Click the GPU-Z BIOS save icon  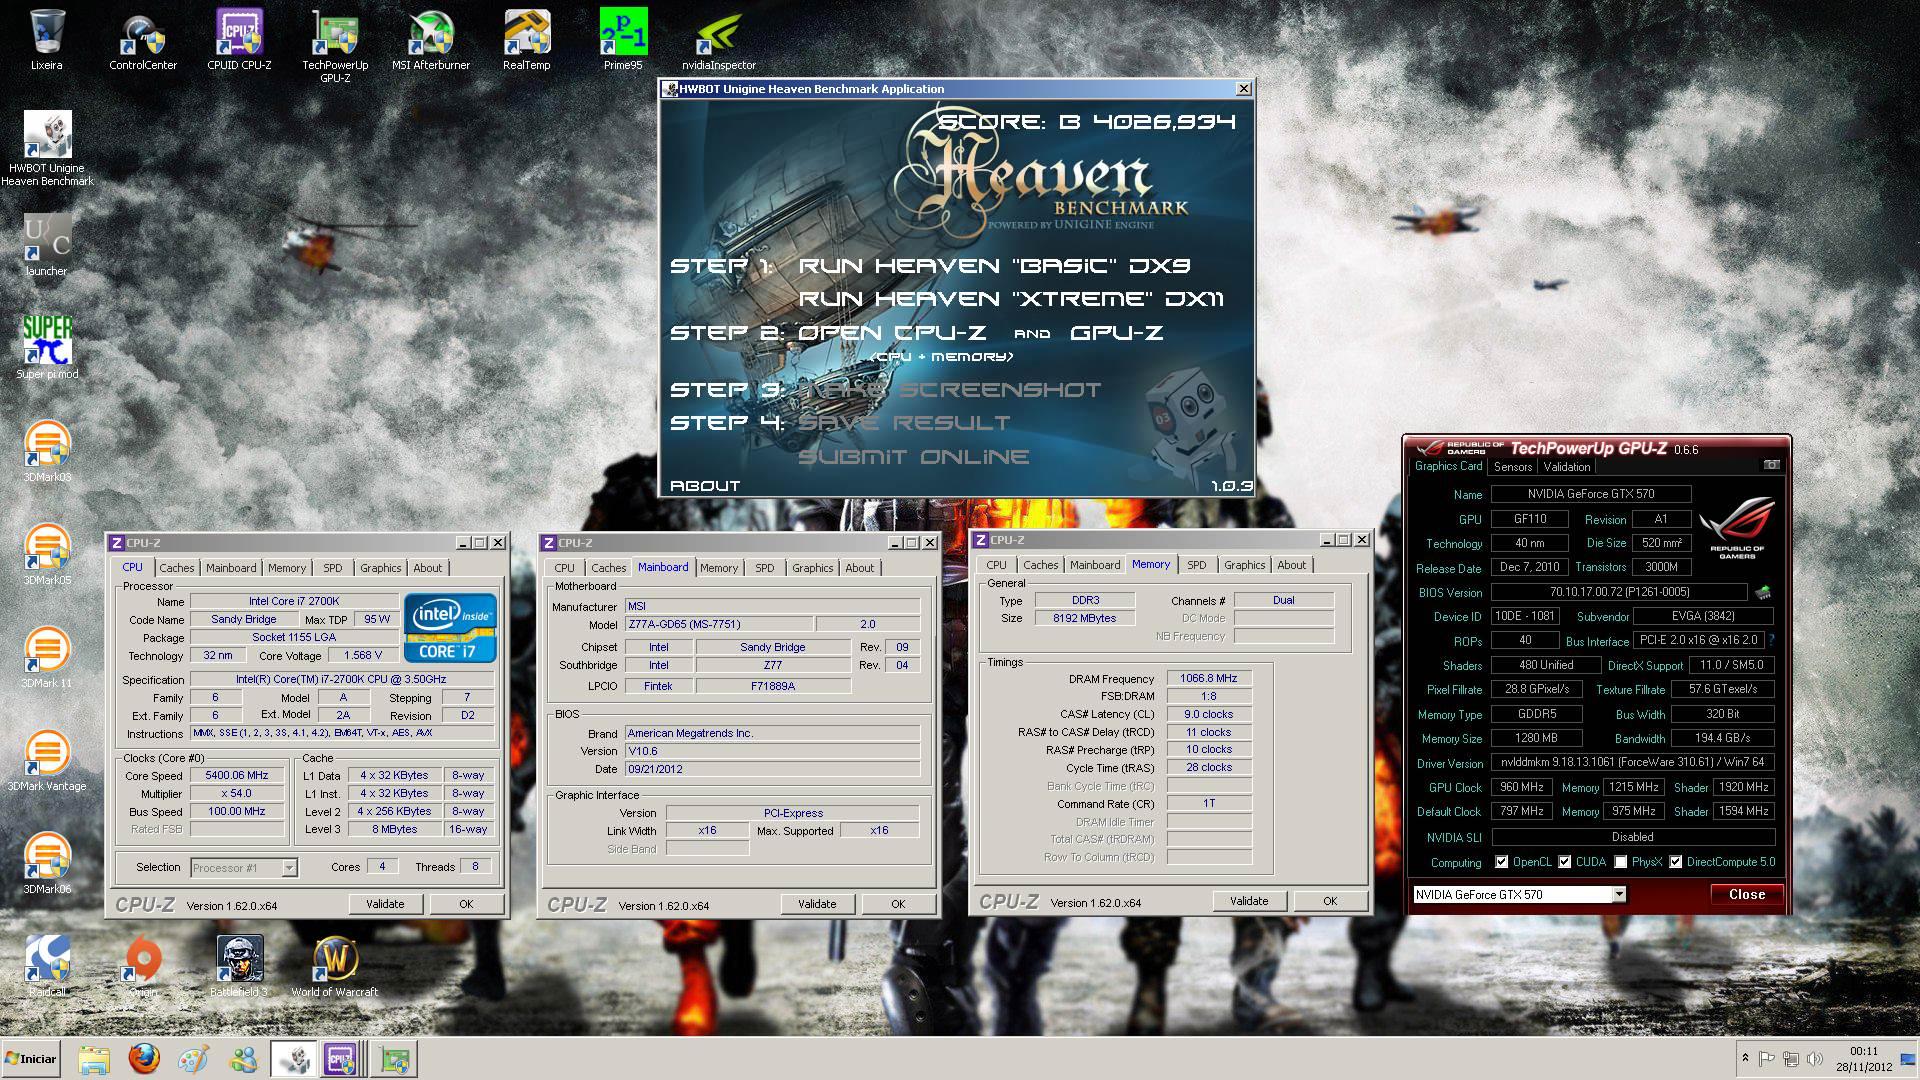pyautogui.click(x=1763, y=592)
